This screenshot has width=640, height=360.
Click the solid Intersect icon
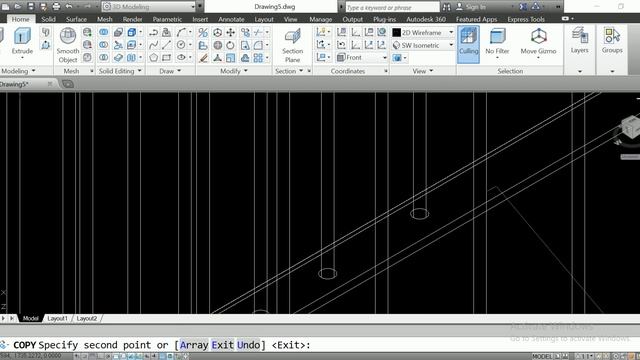[x=104, y=58]
